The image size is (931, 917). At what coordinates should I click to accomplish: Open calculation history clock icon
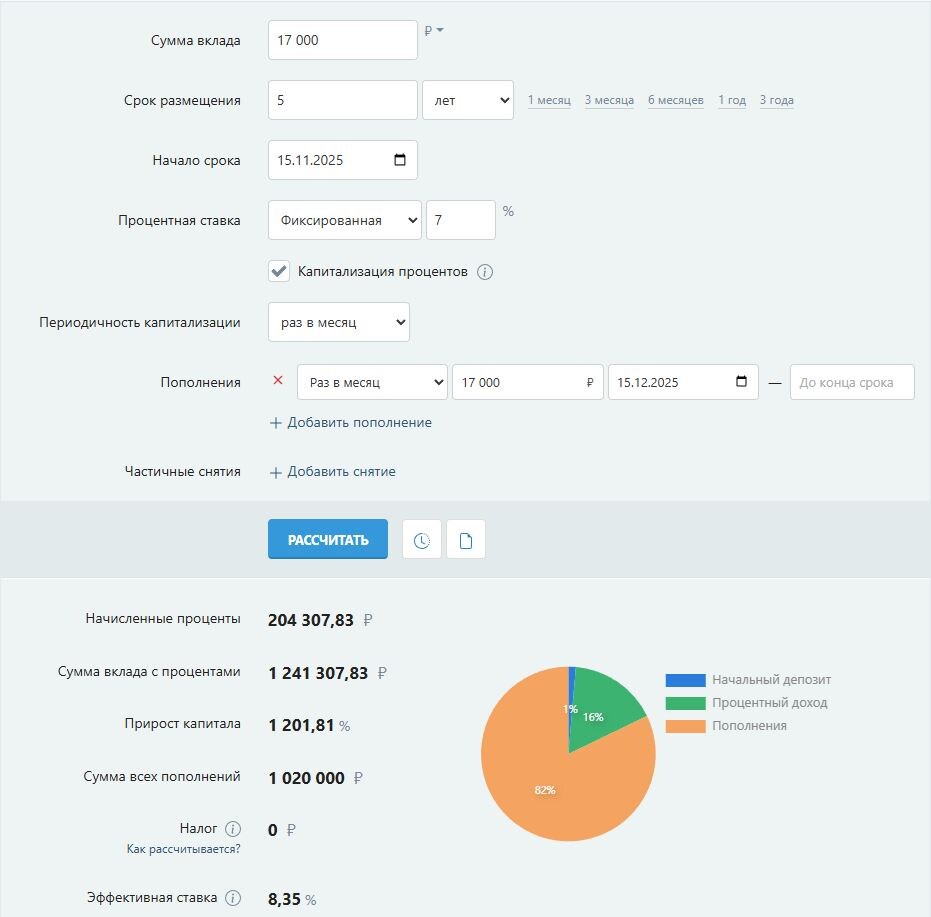[422, 539]
